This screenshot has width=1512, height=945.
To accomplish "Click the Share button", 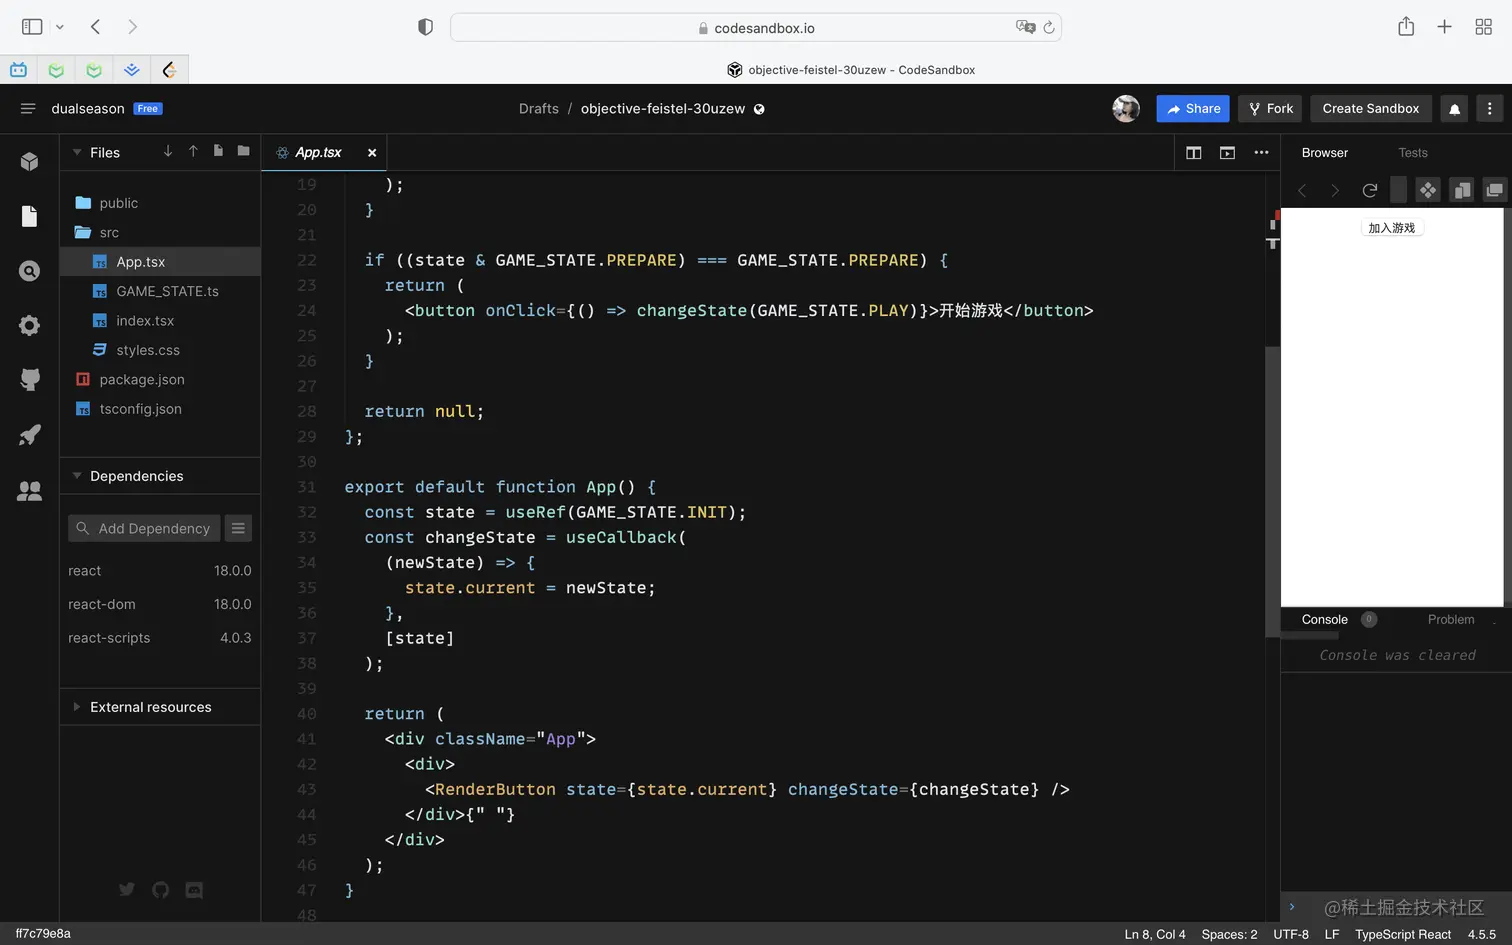I will point(1193,108).
